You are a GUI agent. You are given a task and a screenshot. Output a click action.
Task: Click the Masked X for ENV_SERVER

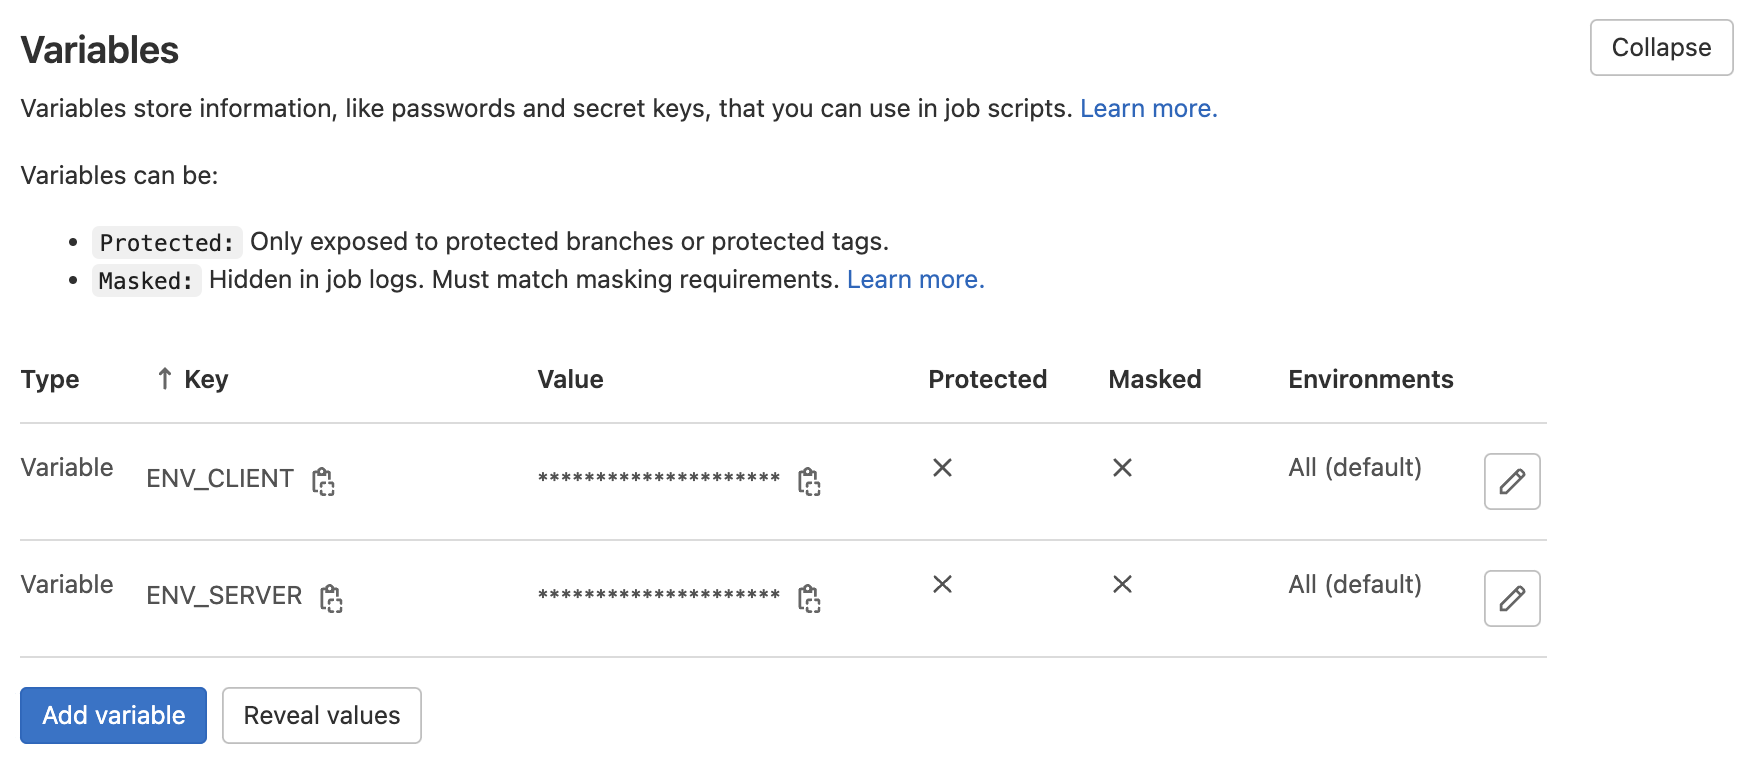(1122, 584)
